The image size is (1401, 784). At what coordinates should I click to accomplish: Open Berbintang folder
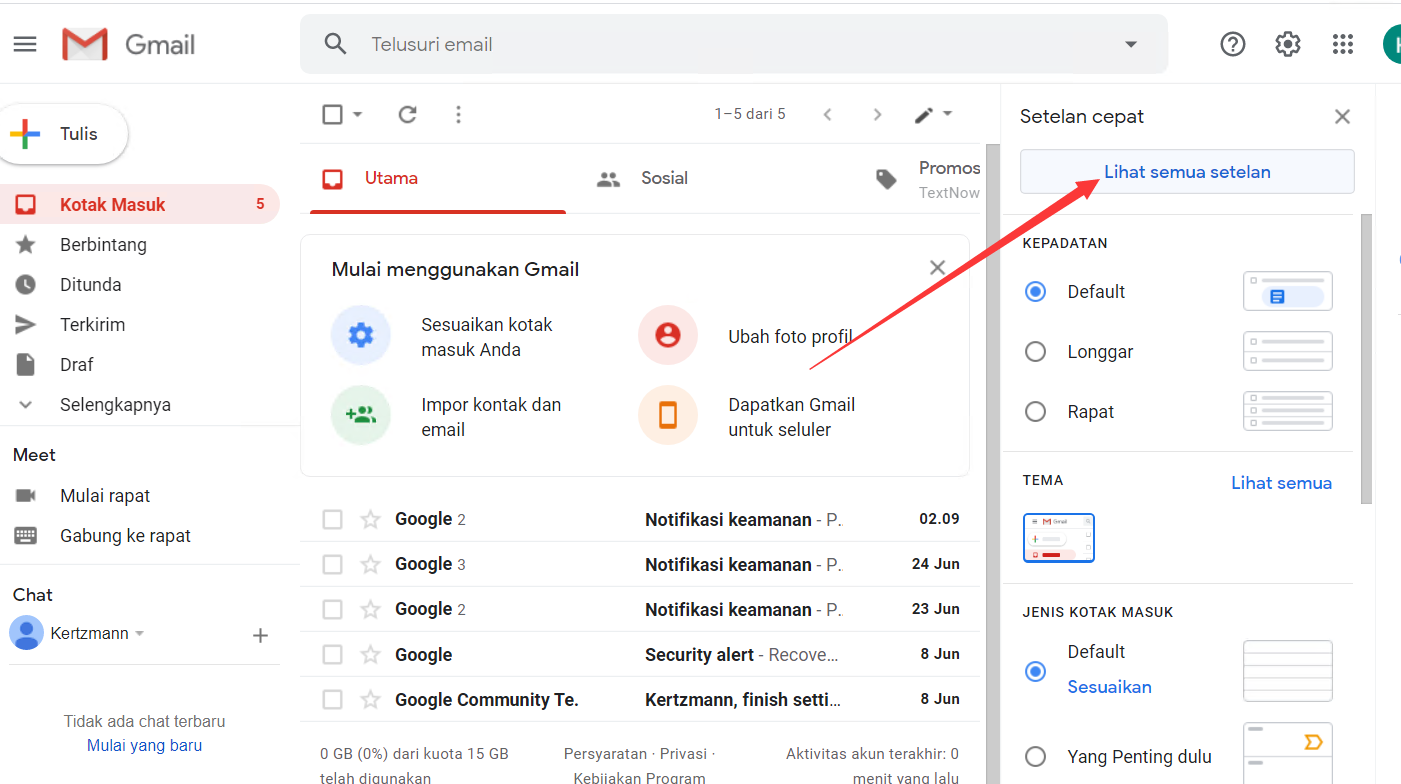pyautogui.click(x=140, y=245)
